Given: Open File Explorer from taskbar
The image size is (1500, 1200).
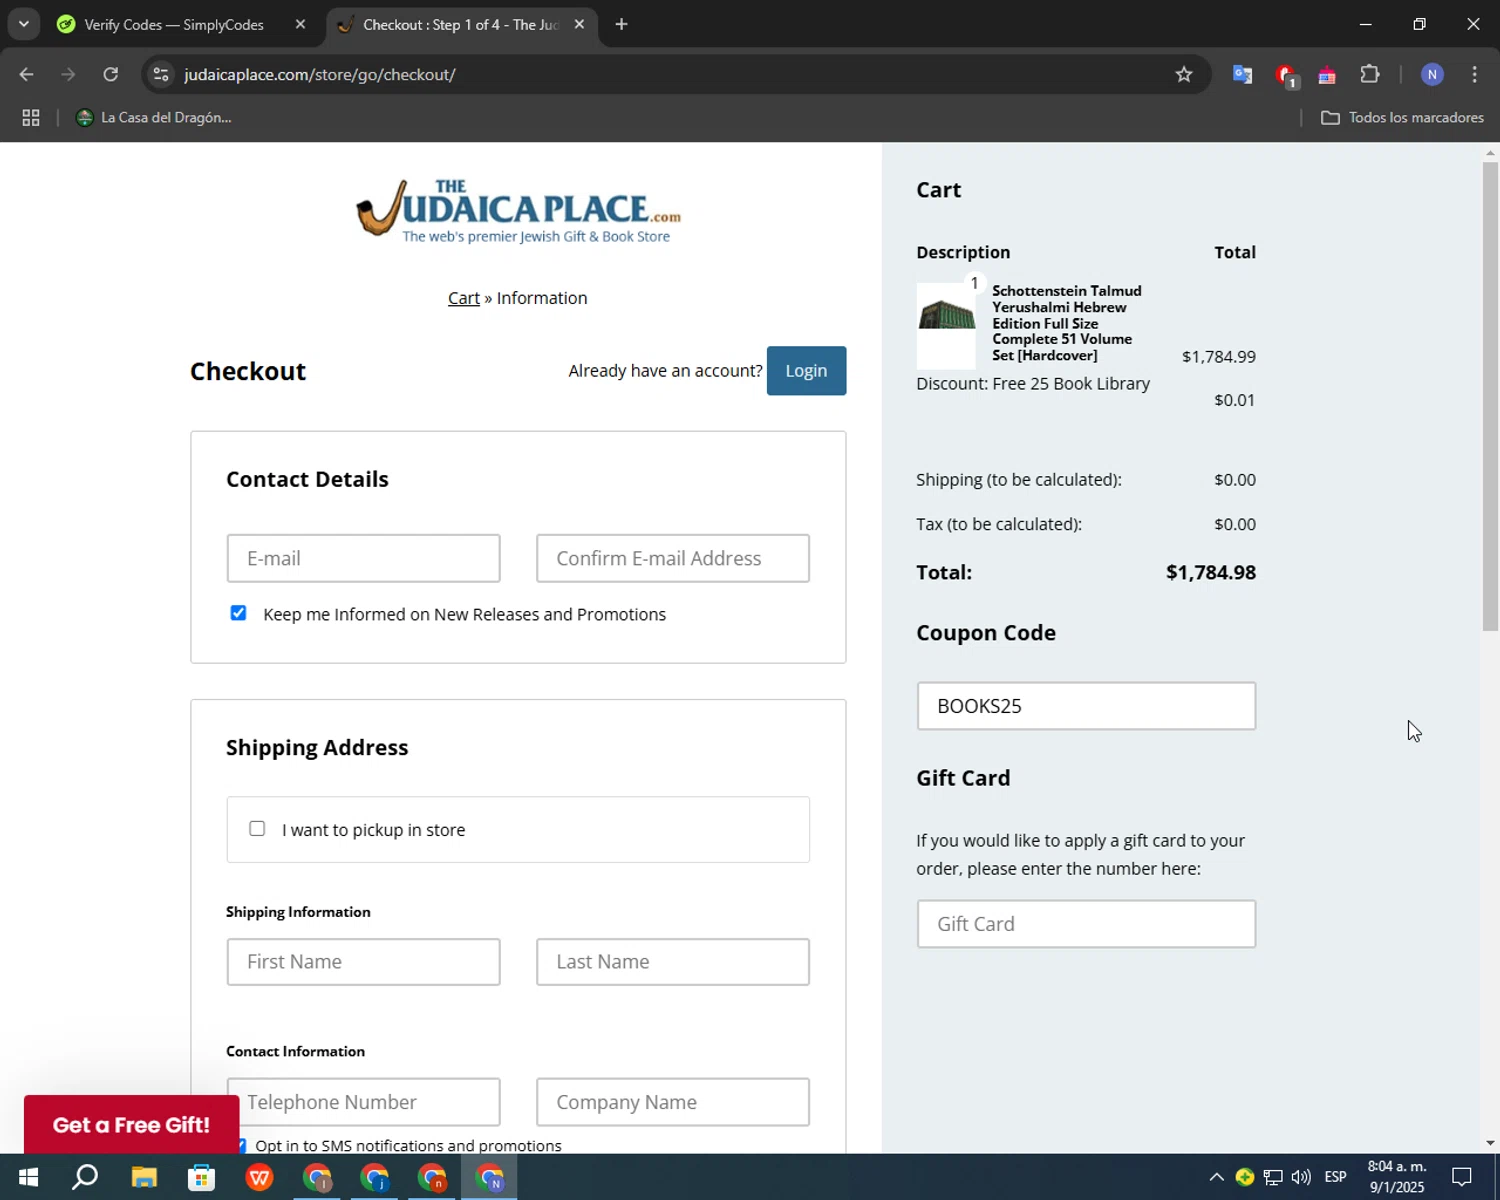Looking at the screenshot, I should pos(144,1177).
